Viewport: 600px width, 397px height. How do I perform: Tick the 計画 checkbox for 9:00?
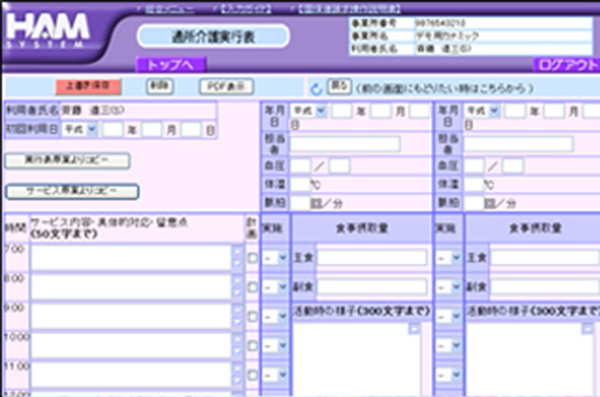click(252, 317)
